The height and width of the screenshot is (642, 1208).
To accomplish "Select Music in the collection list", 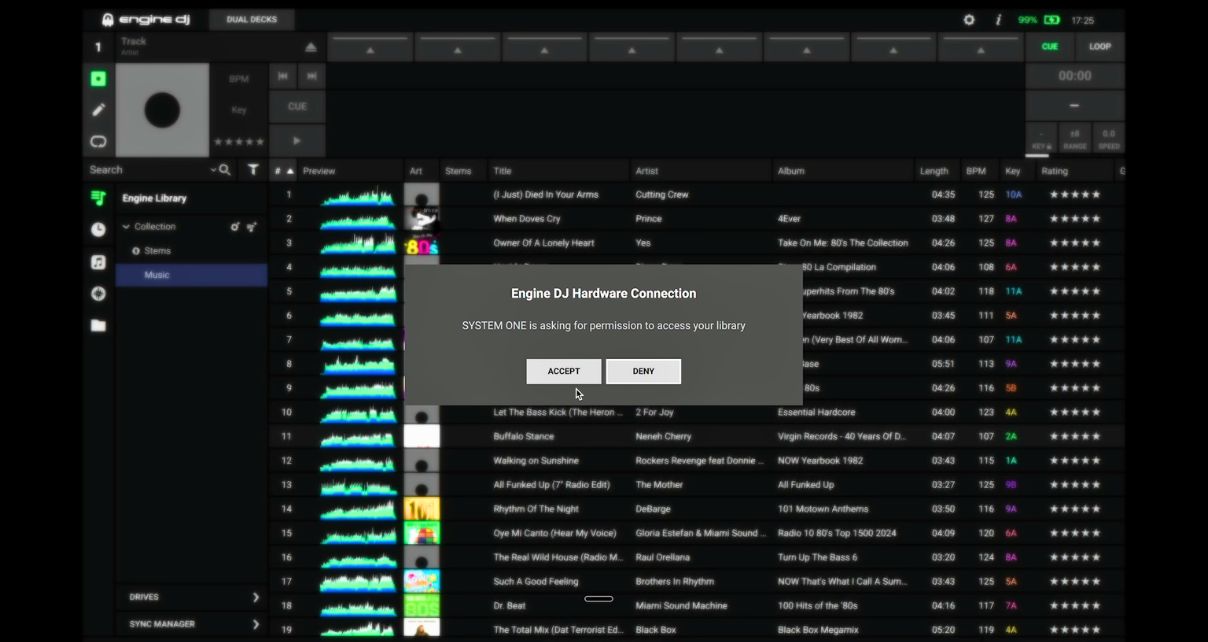I will point(157,275).
